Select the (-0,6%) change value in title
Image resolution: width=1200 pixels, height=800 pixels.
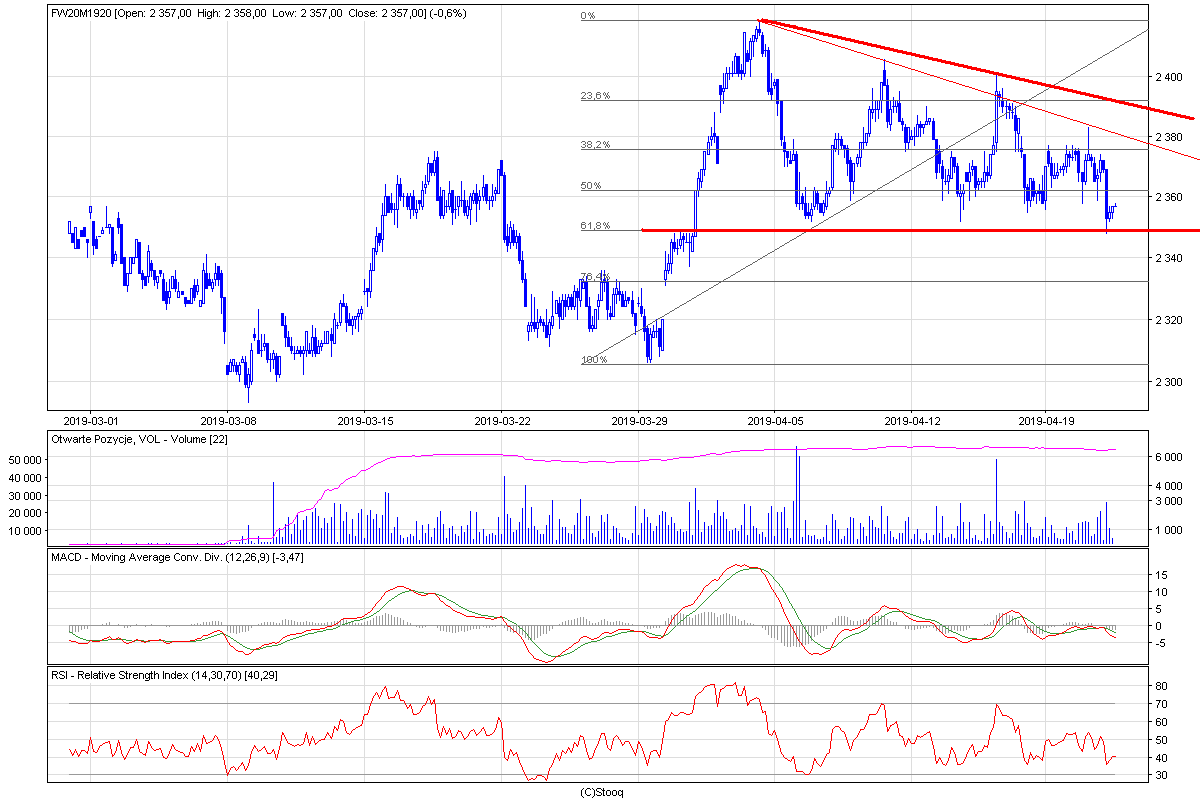[x=446, y=13]
